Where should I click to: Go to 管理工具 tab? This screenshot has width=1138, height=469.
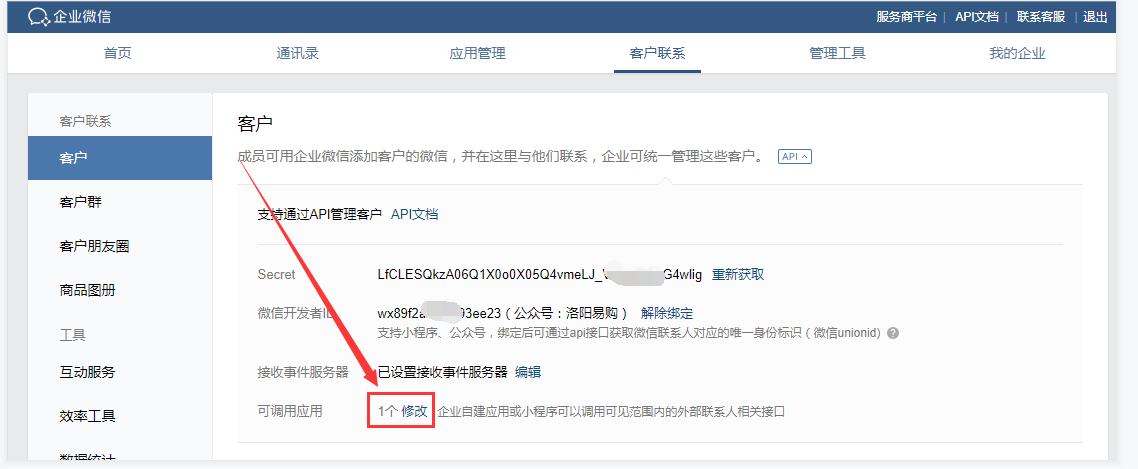[x=838, y=53]
